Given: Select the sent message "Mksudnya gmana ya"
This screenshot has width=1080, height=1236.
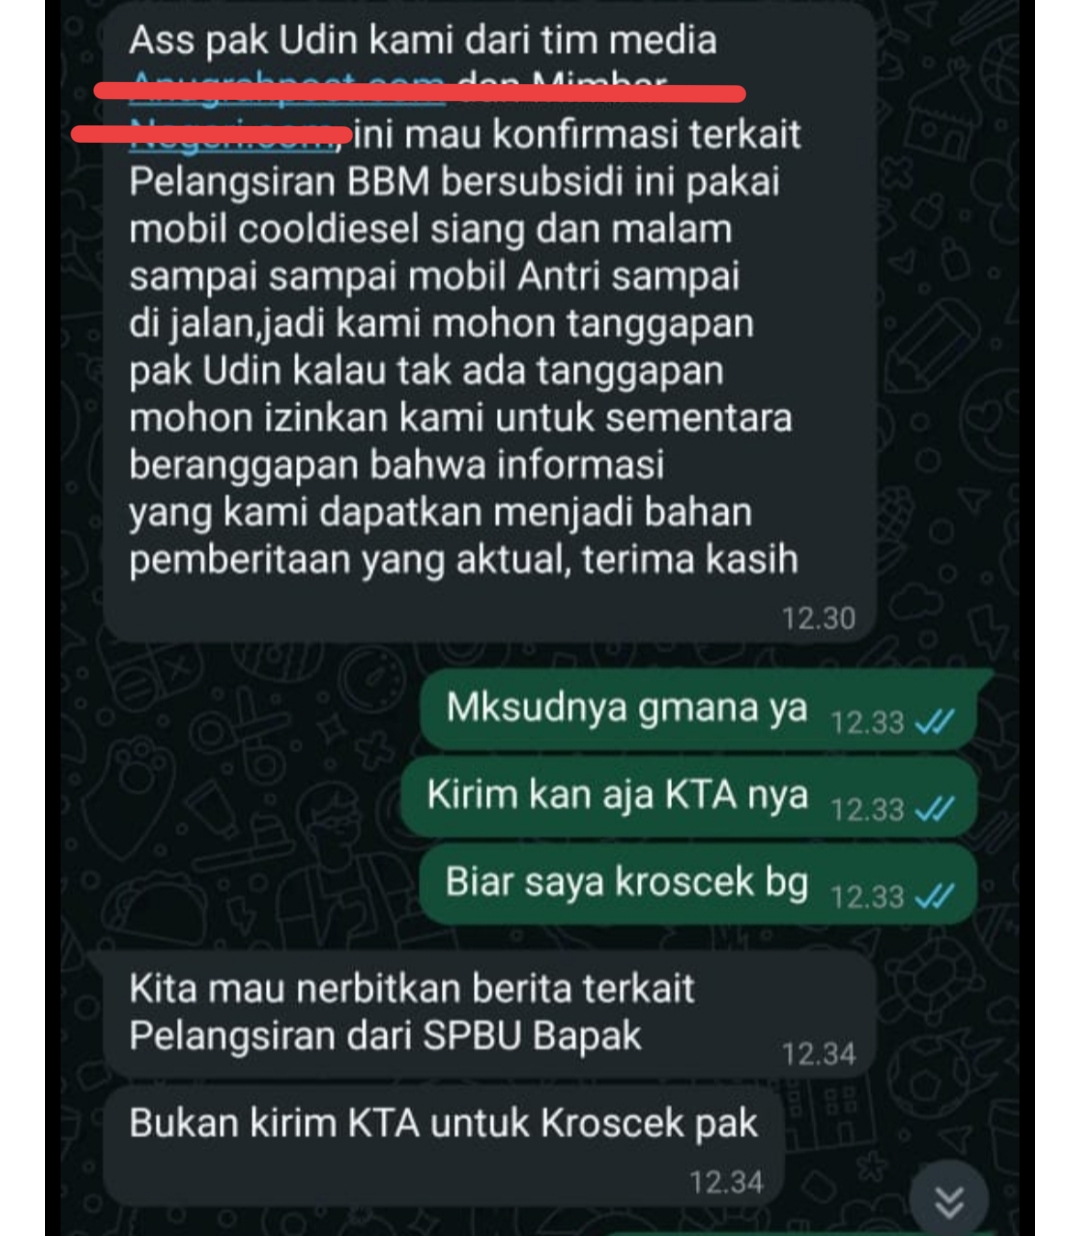Looking at the screenshot, I should (x=698, y=710).
